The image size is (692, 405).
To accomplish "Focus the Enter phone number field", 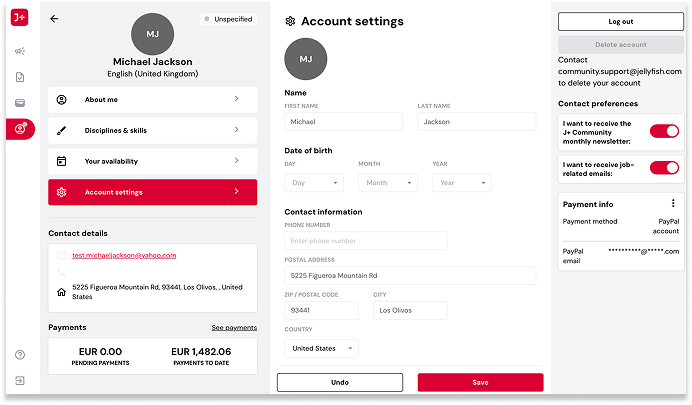I will [366, 241].
